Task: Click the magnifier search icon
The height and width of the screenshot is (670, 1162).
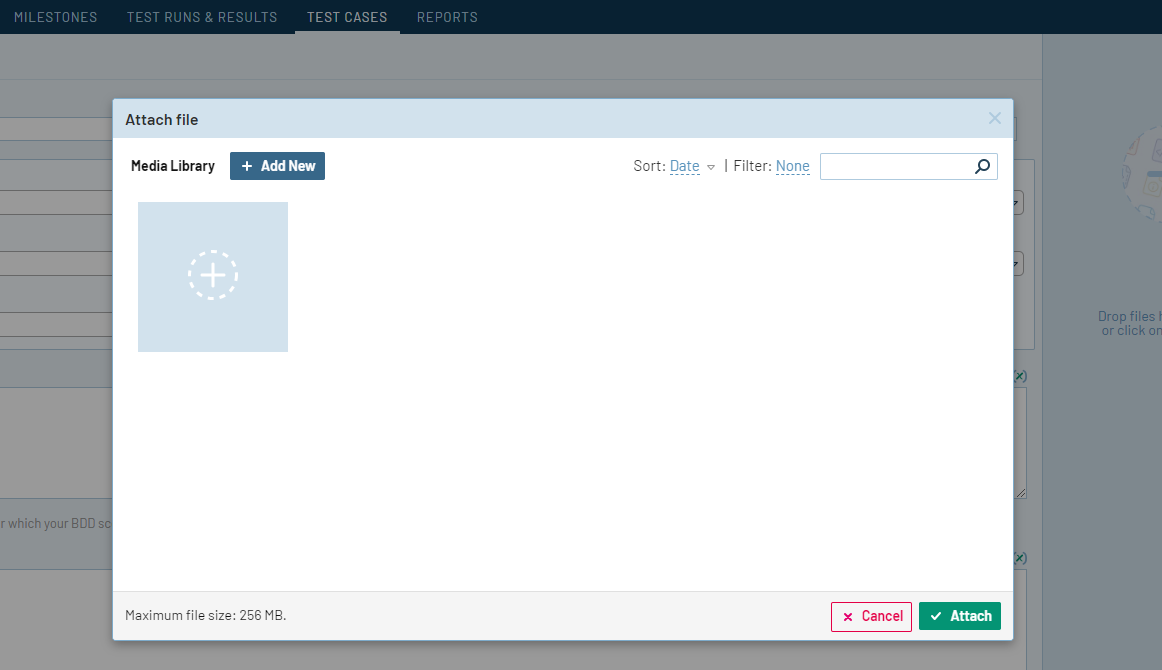Action: click(983, 166)
